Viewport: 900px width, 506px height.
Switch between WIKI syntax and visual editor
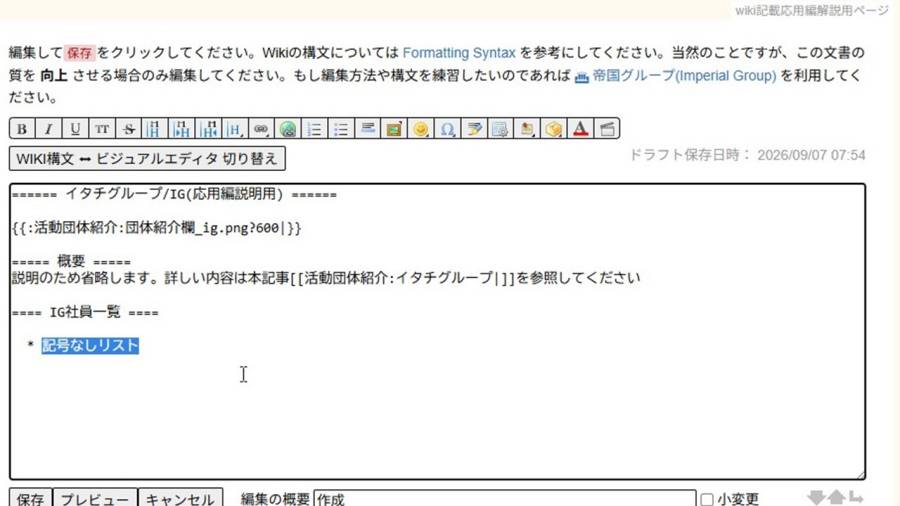(x=147, y=158)
